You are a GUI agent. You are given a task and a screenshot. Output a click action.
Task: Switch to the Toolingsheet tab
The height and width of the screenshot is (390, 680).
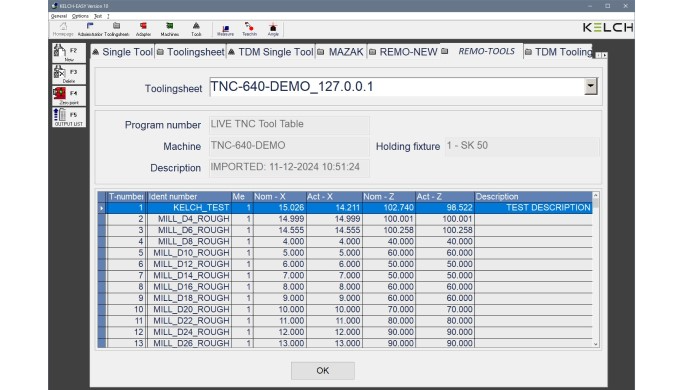click(191, 52)
